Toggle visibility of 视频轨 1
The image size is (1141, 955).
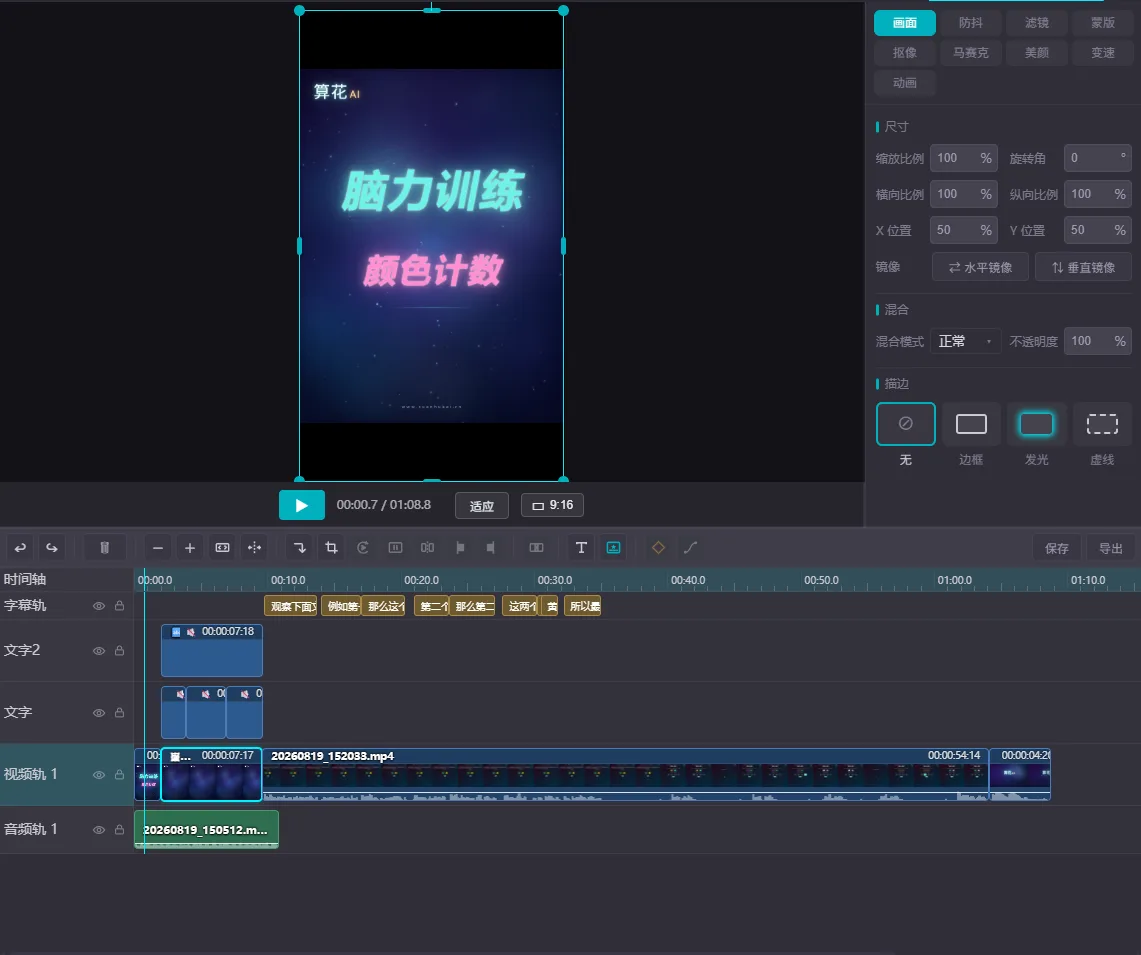coord(99,774)
